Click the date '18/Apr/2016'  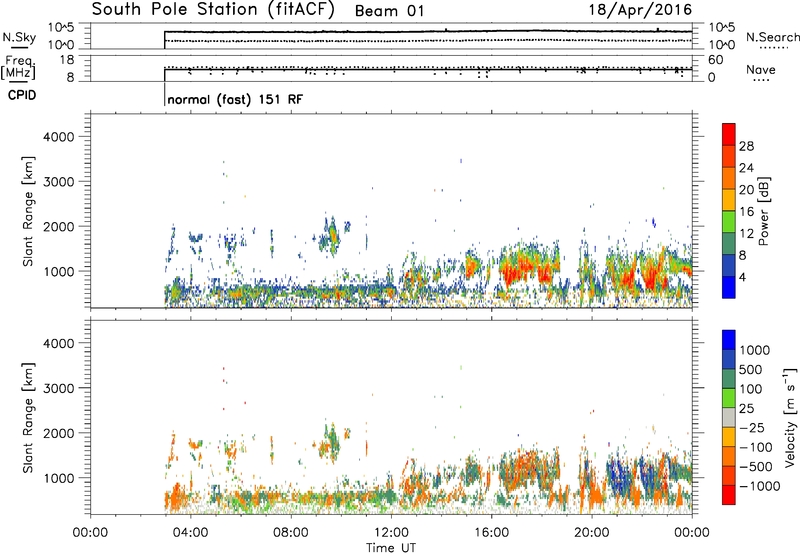640,10
